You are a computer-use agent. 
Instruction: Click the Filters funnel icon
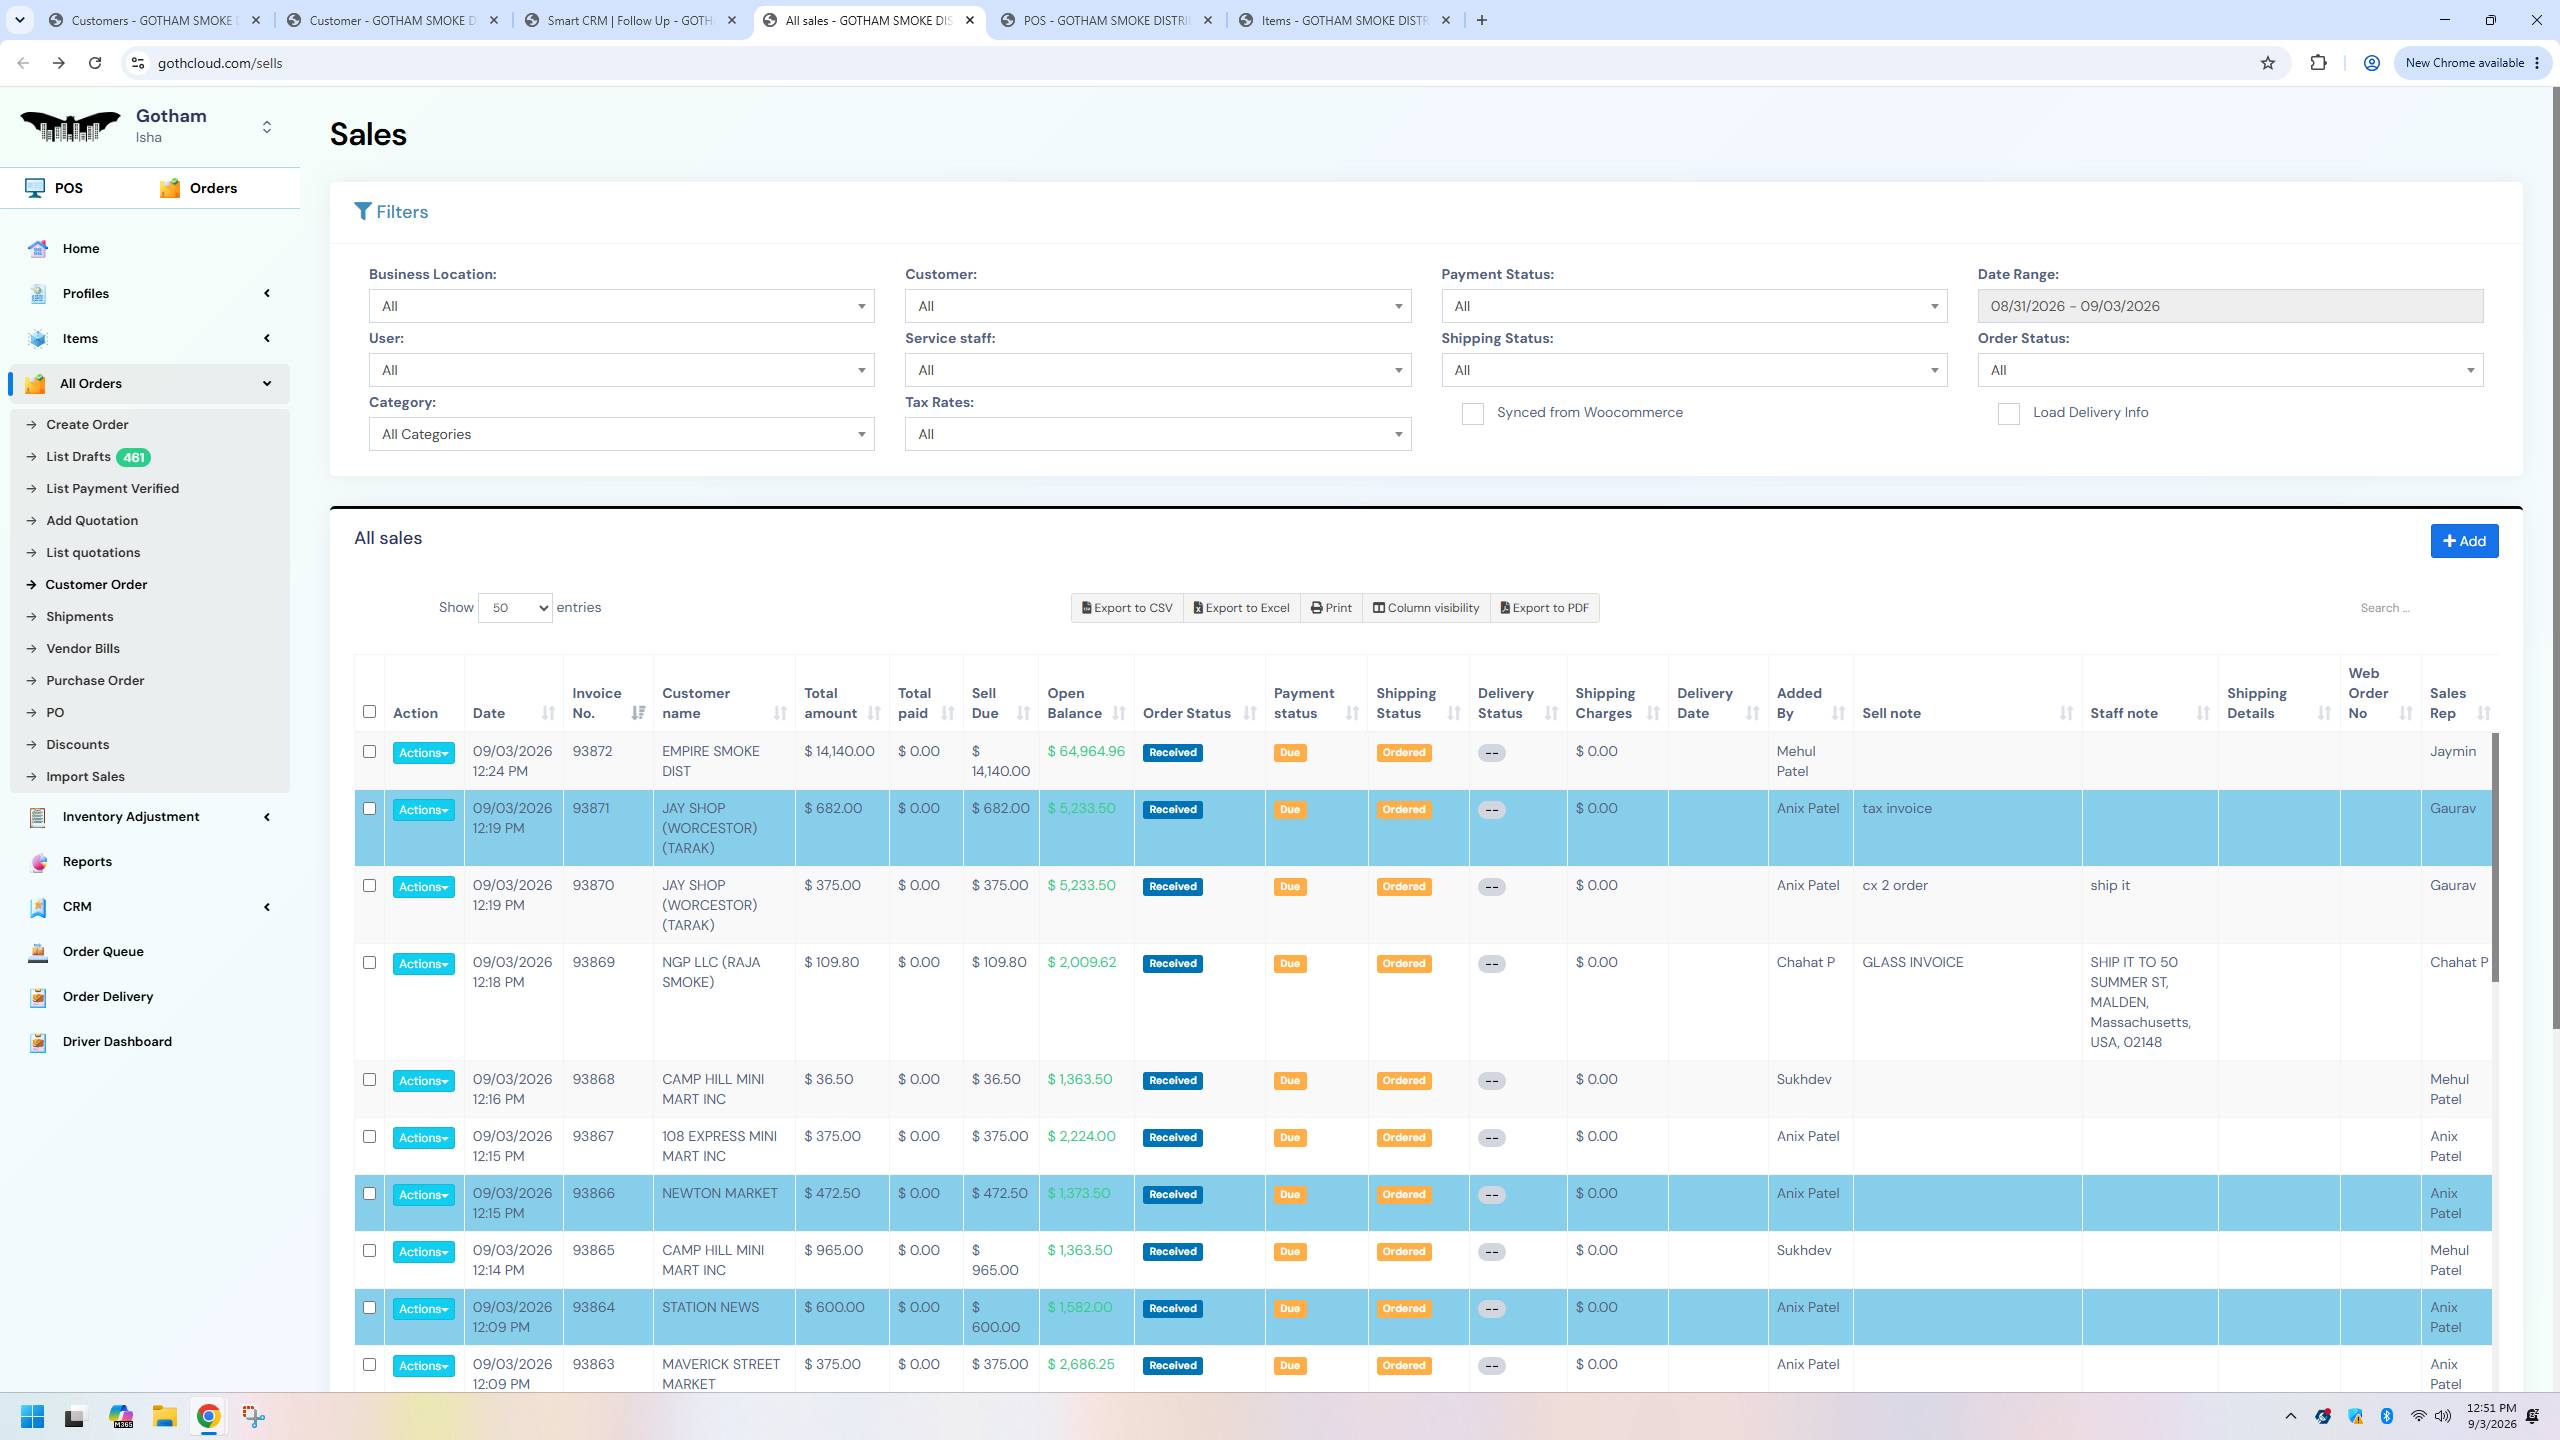coord(363,212)
